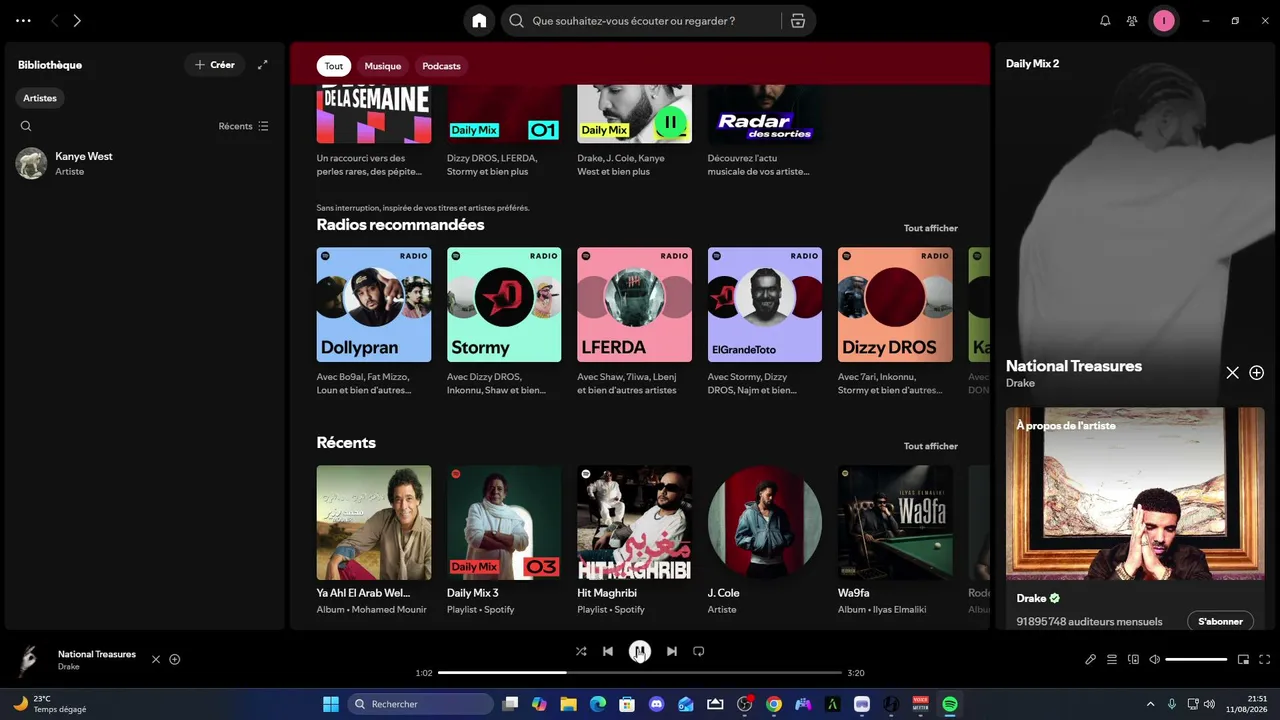Open Google Chrome from the taskbar
This screenshot has width=1280, height=720.
774,704
